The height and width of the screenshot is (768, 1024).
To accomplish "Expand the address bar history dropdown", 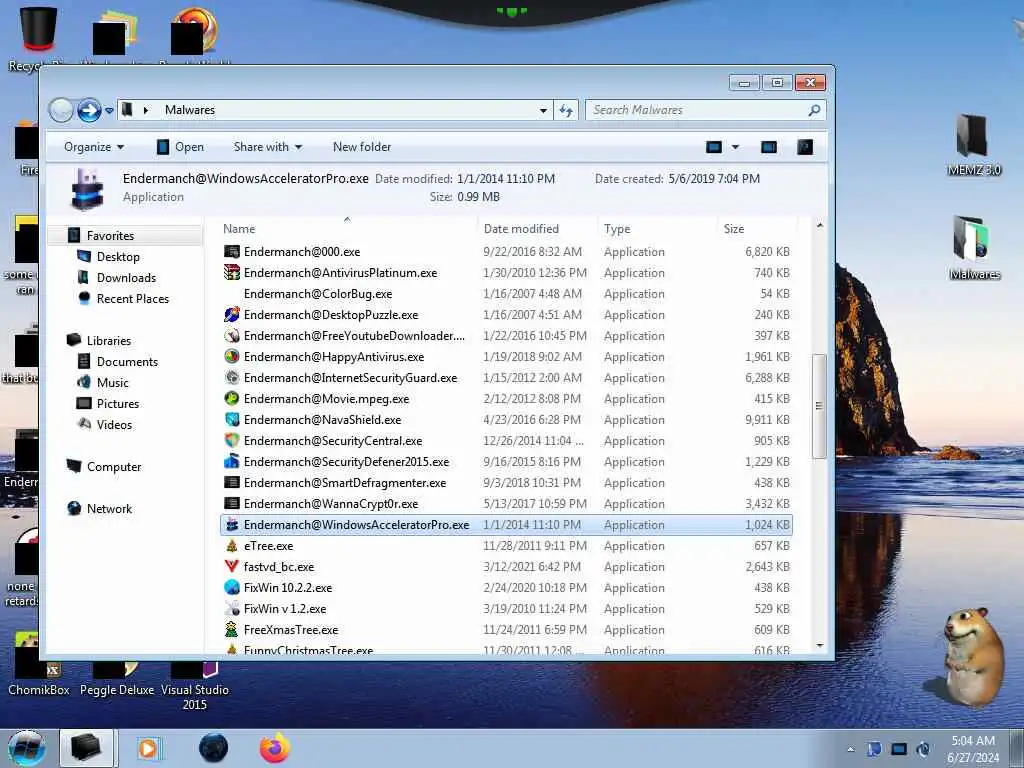I will coord(543,110).
